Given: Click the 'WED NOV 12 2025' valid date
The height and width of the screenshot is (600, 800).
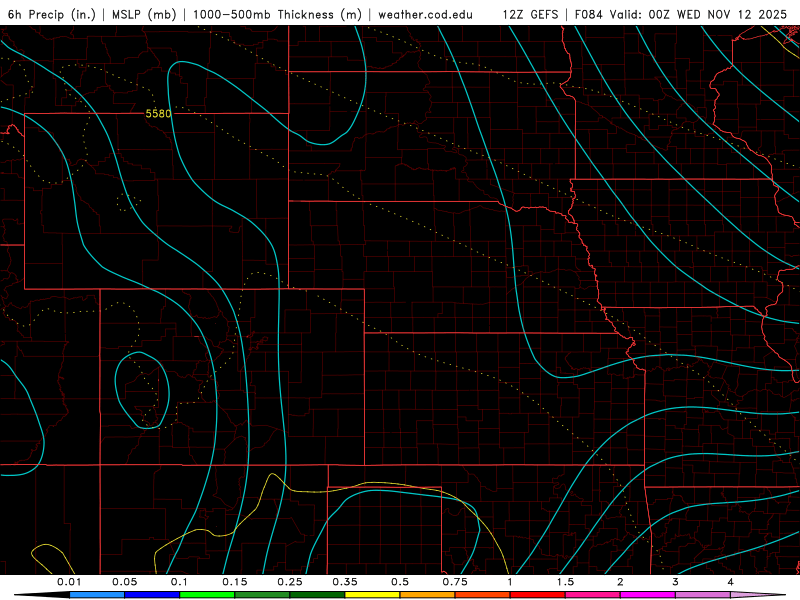Looking at the screenshot, I should point(732,14).
